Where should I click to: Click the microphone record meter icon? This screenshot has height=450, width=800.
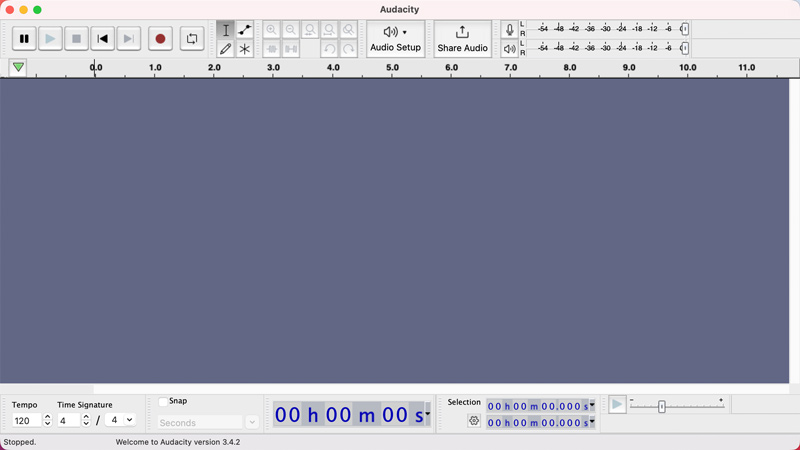509,30
